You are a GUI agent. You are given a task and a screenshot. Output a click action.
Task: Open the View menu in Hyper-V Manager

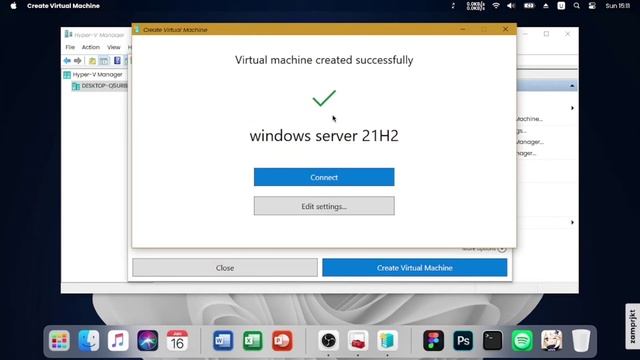click(114, 47)
